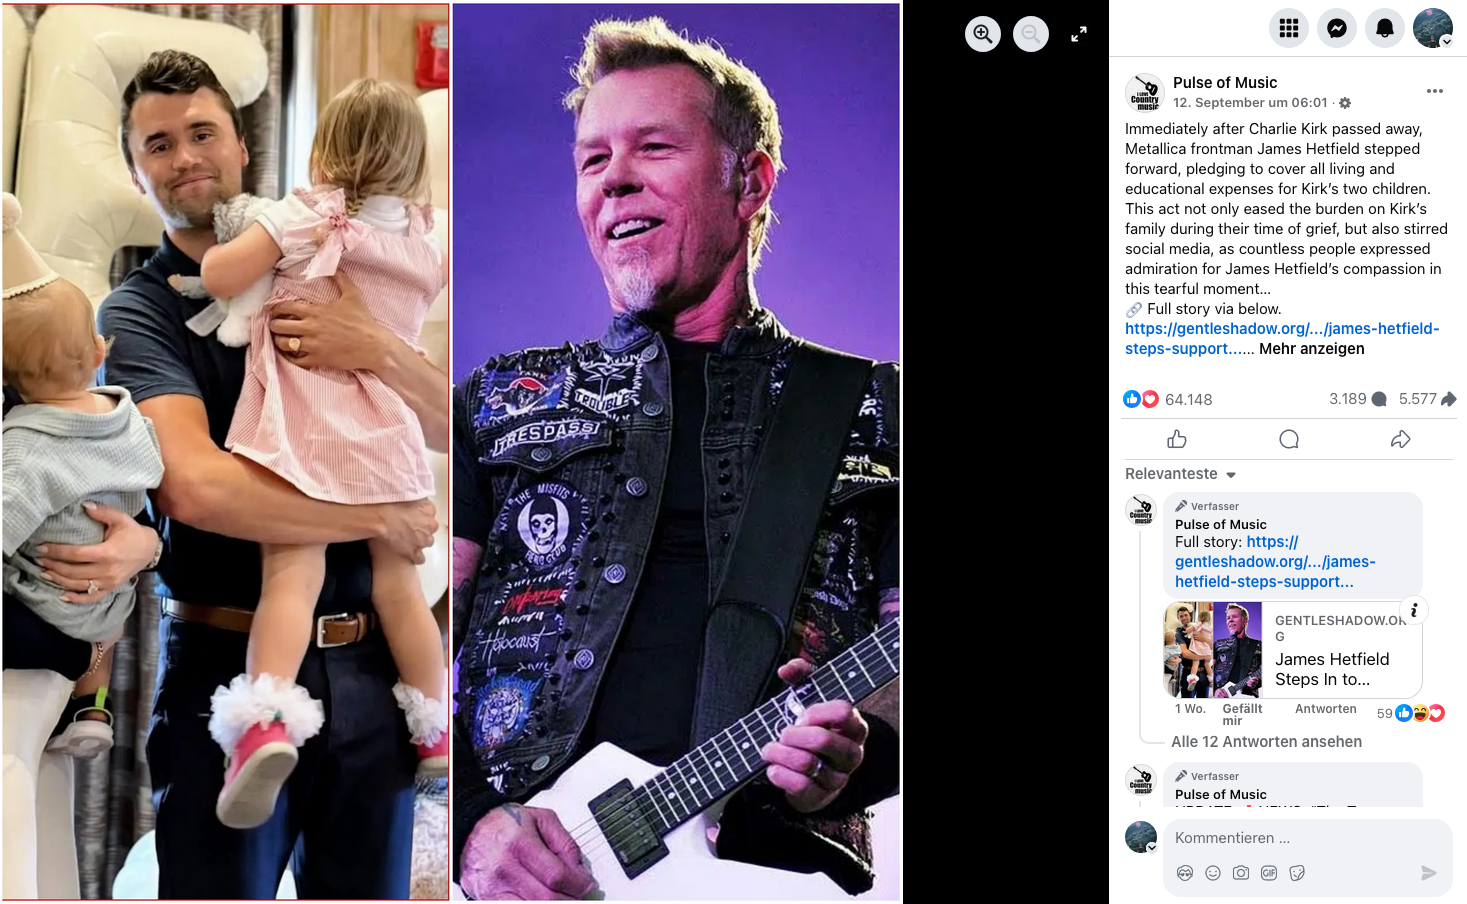Image resolution: width=1467 pixels, height=904 pixels.
Task: Open Messenger chats
Action: 1337,28
